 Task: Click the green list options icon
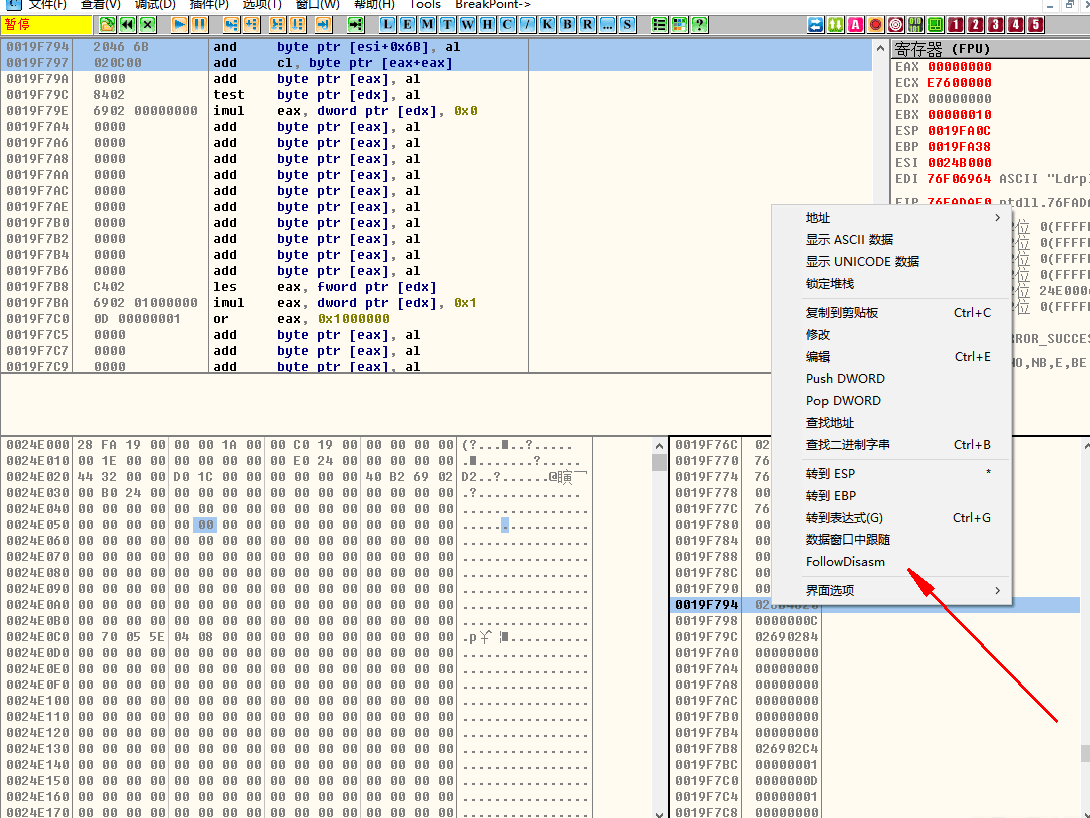pyautogui.click(x=660, y=25)
